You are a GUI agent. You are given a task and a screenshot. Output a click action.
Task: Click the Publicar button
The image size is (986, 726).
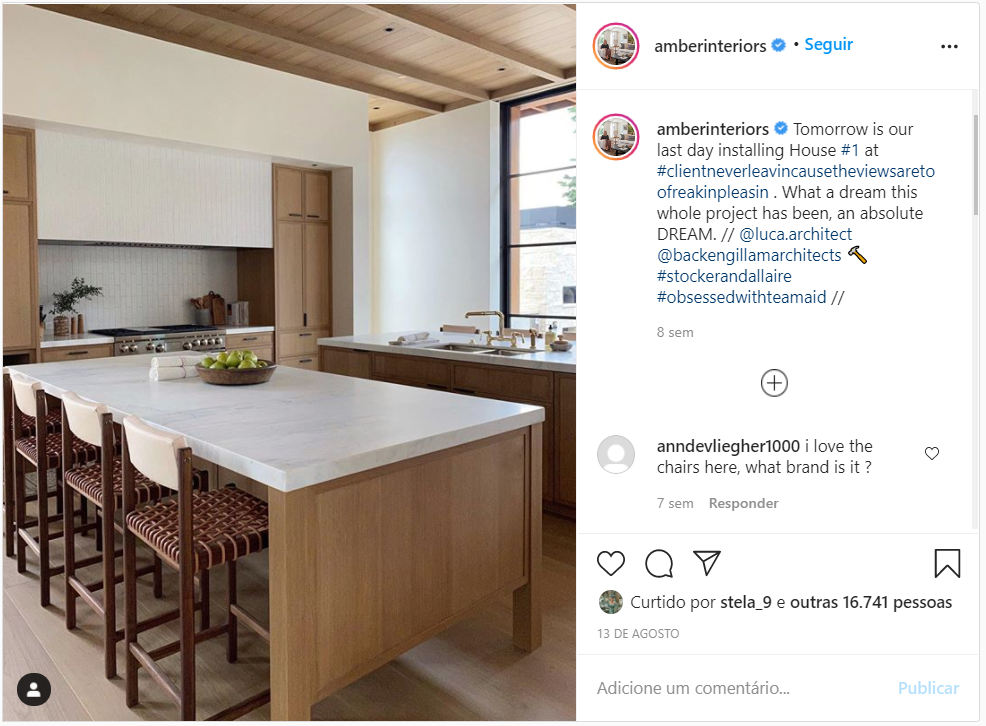coord(928,688)
